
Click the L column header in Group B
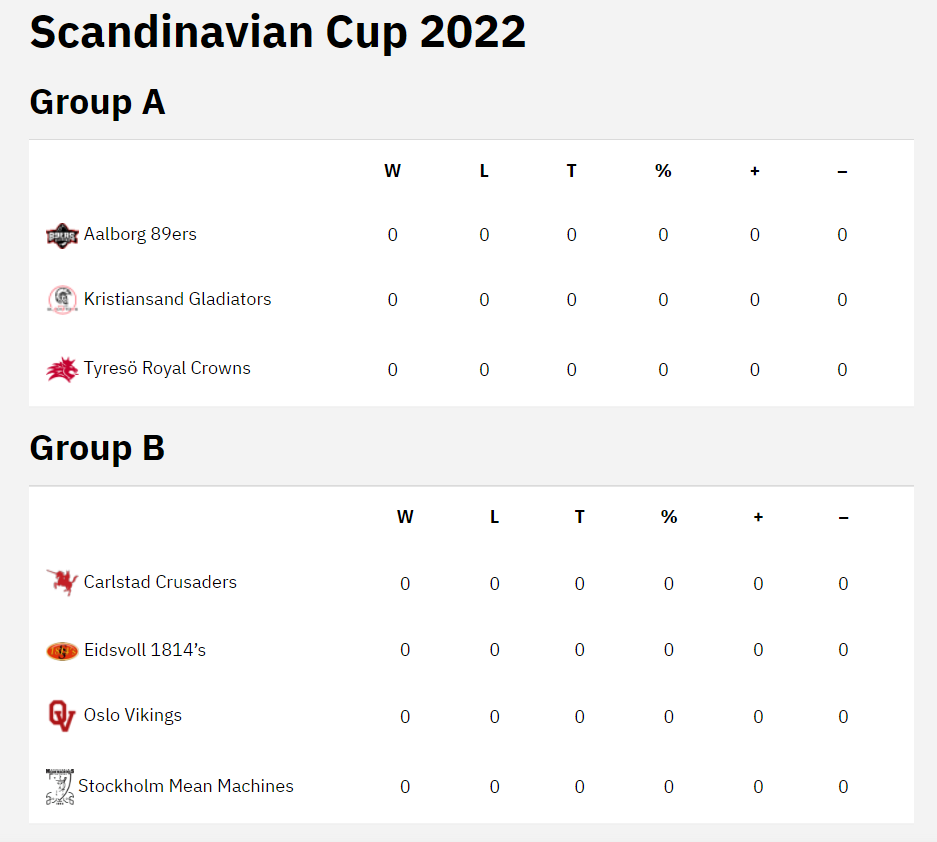(494, 517)
